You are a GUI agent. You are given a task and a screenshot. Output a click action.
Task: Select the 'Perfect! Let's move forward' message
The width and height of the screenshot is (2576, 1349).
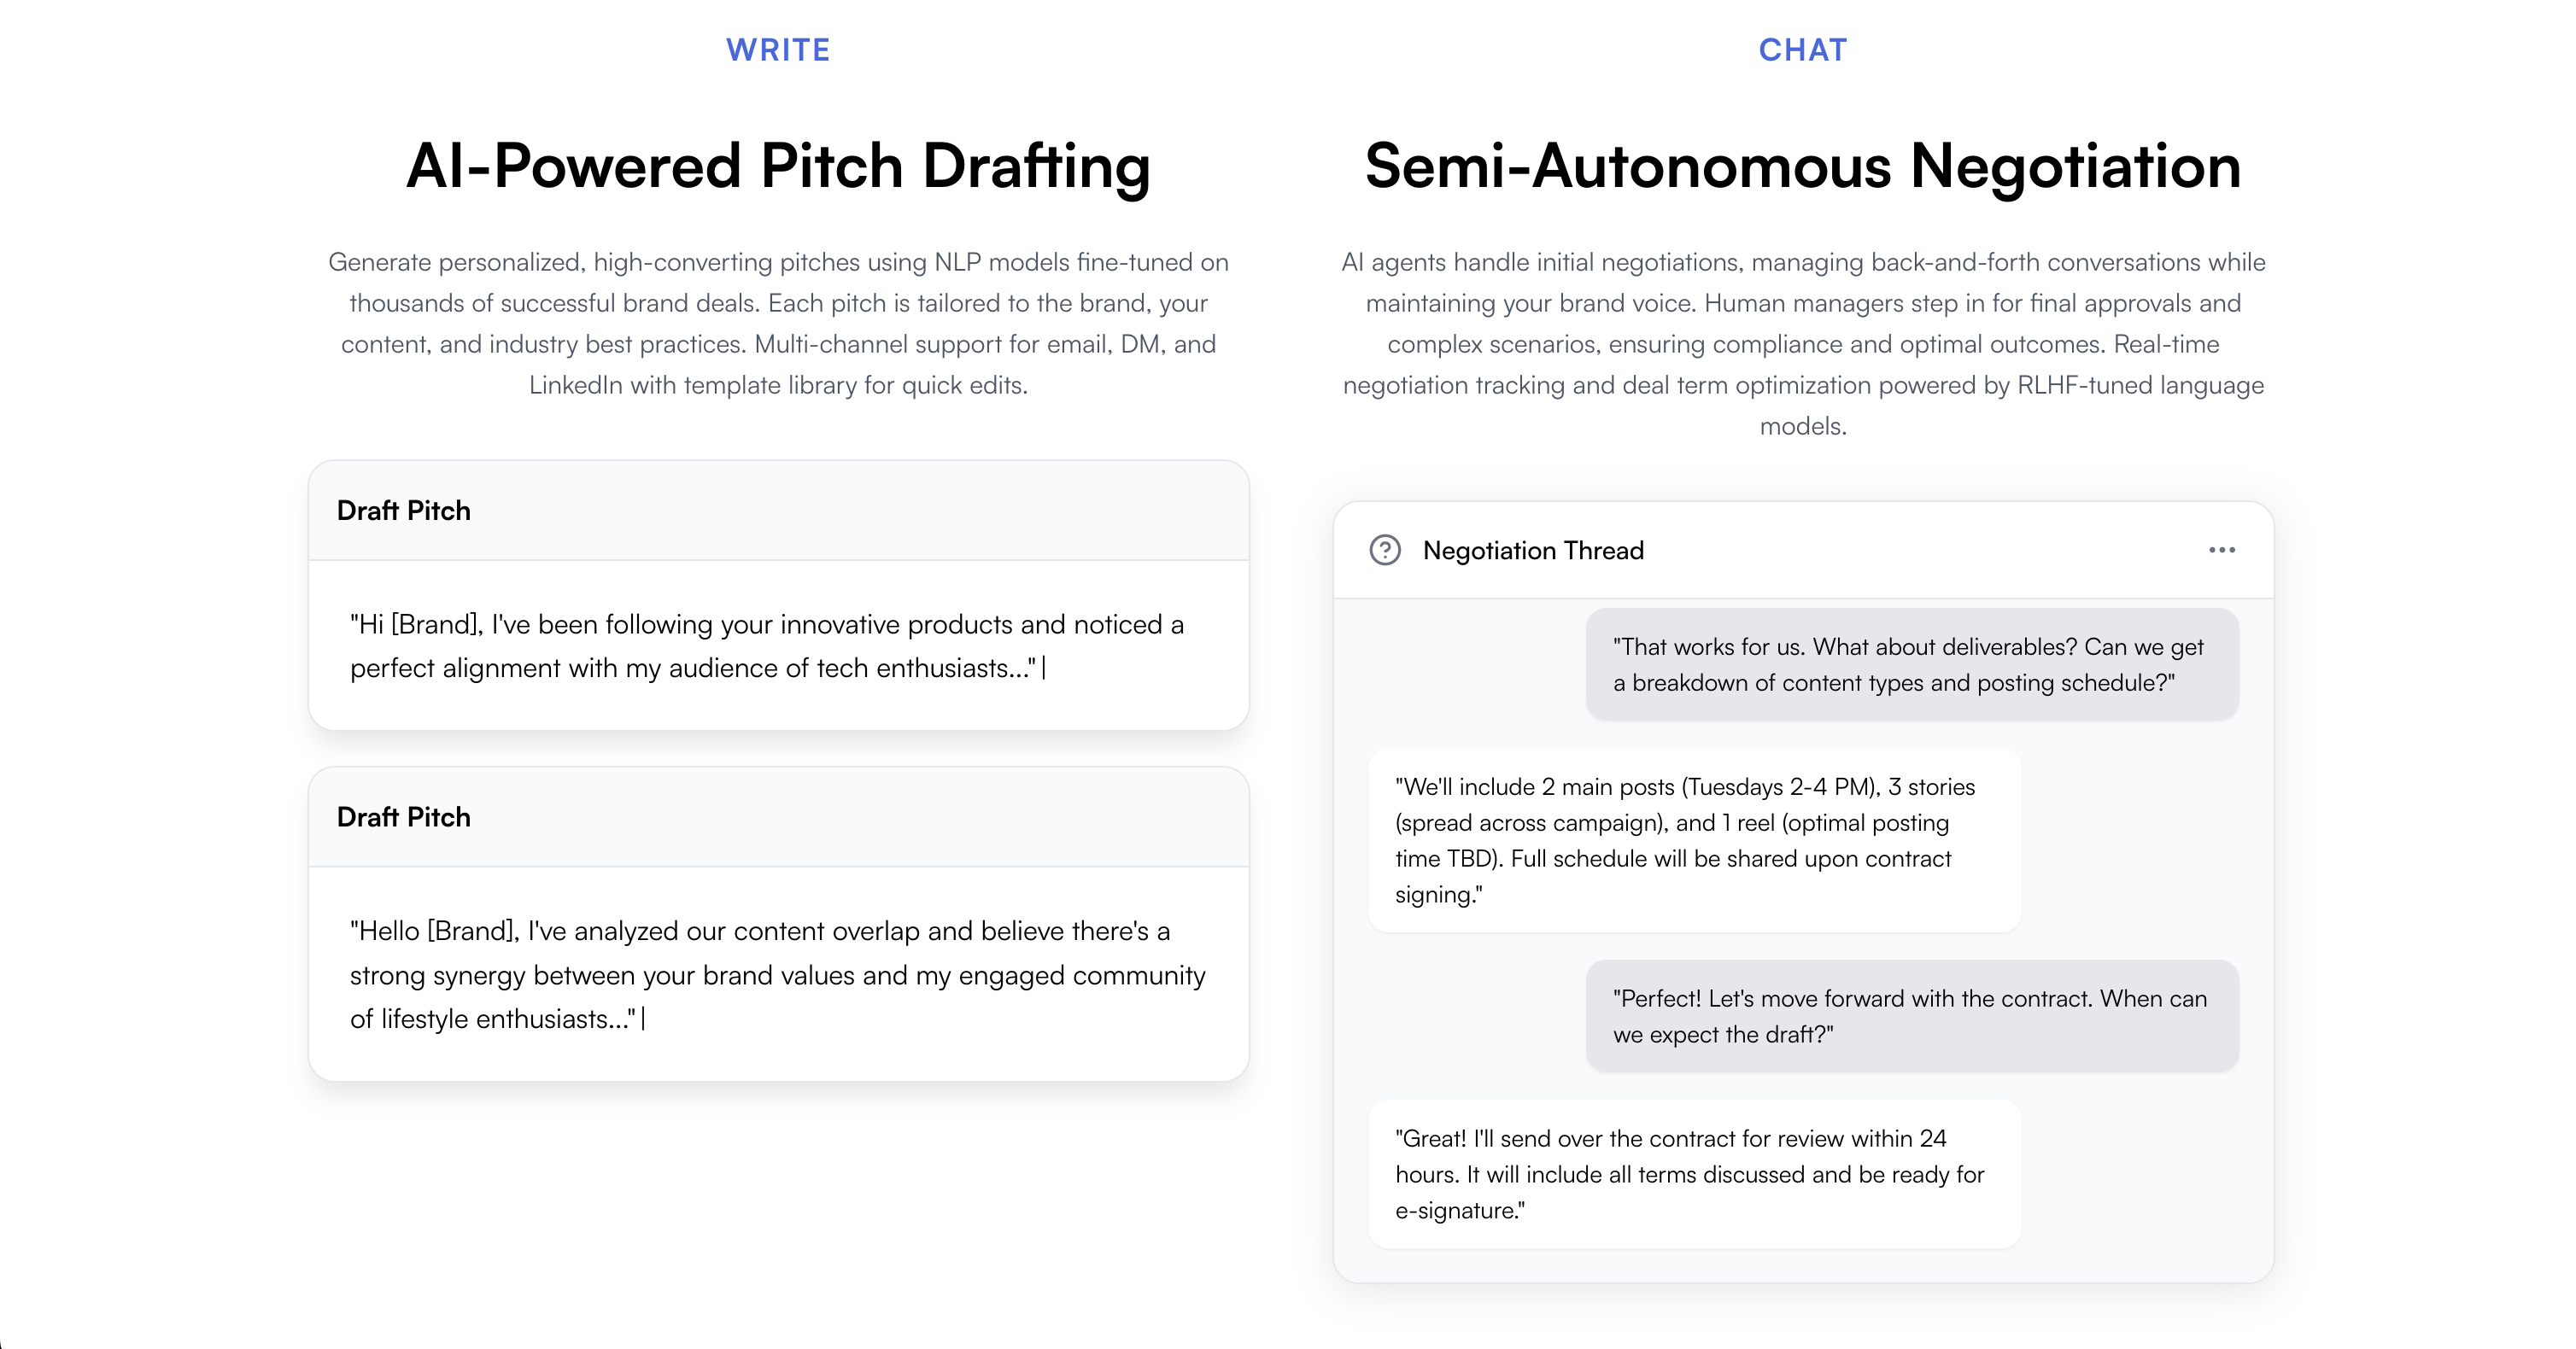(1912, 1016)
